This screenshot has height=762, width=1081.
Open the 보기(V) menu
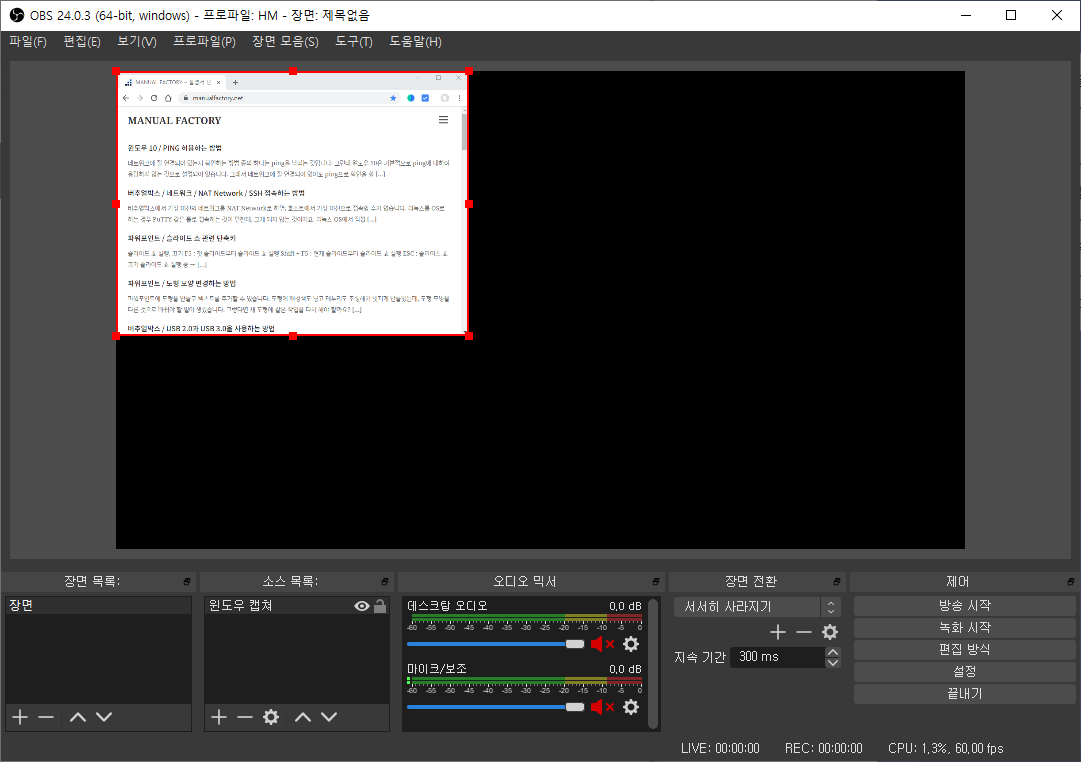(x=137, y=41)
